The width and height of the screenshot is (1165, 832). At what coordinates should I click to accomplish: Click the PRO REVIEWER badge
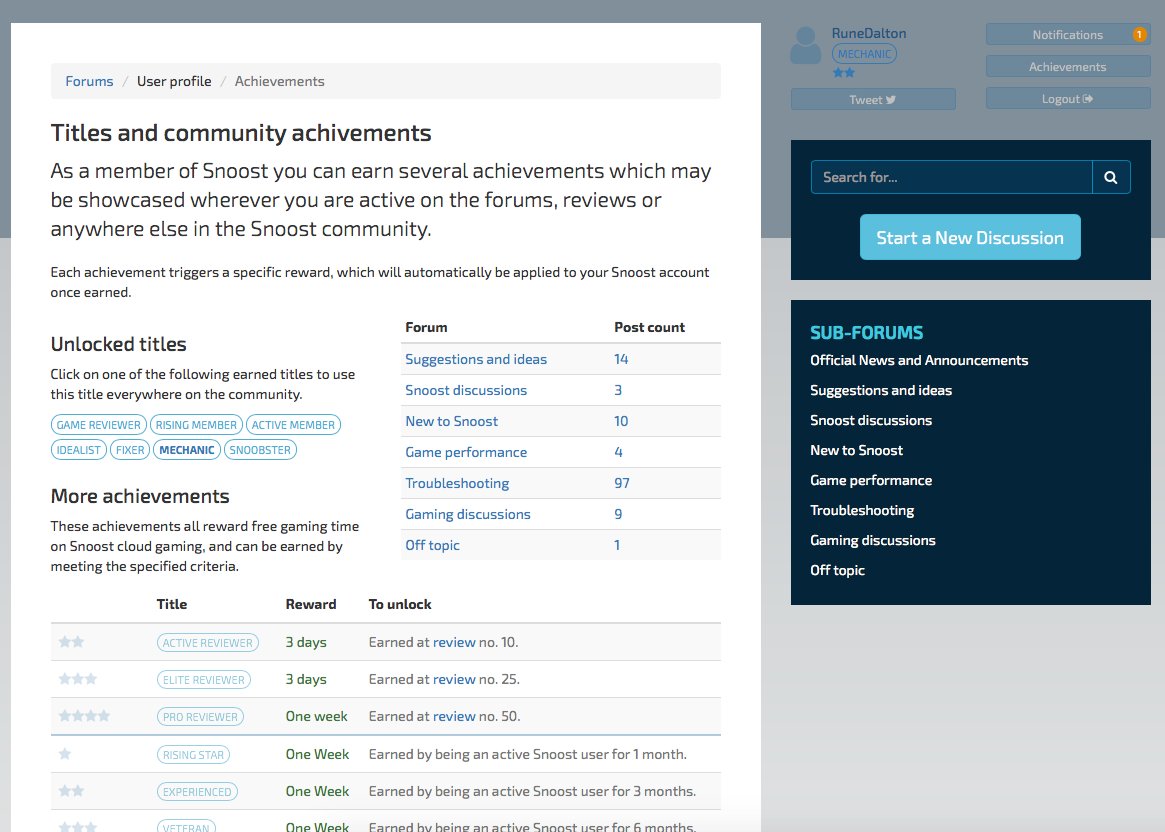[200, 717]
